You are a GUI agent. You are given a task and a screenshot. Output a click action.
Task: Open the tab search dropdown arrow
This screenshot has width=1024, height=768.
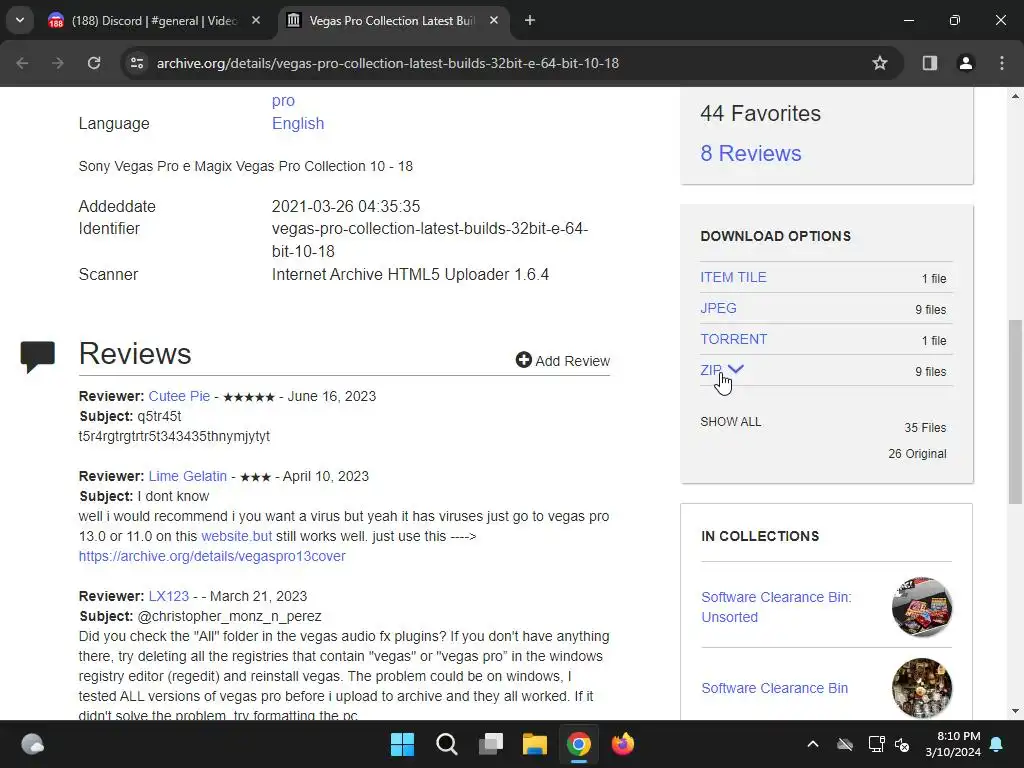[x=20, y=20]
